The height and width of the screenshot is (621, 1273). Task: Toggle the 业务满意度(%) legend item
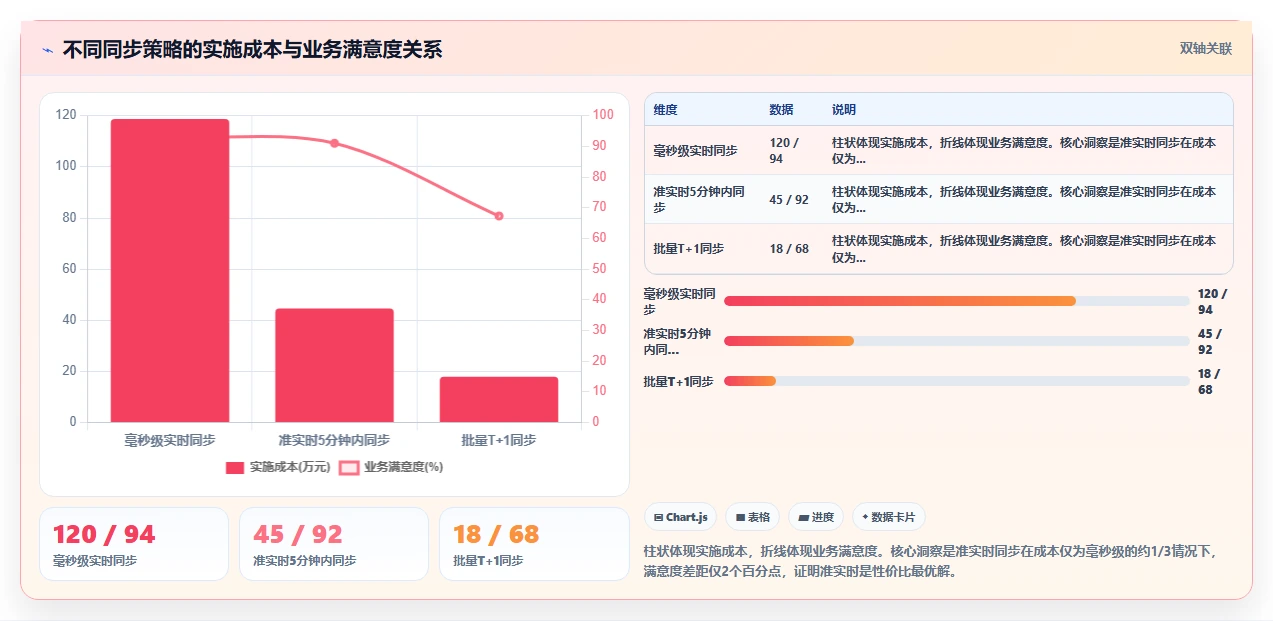(391, 467)
